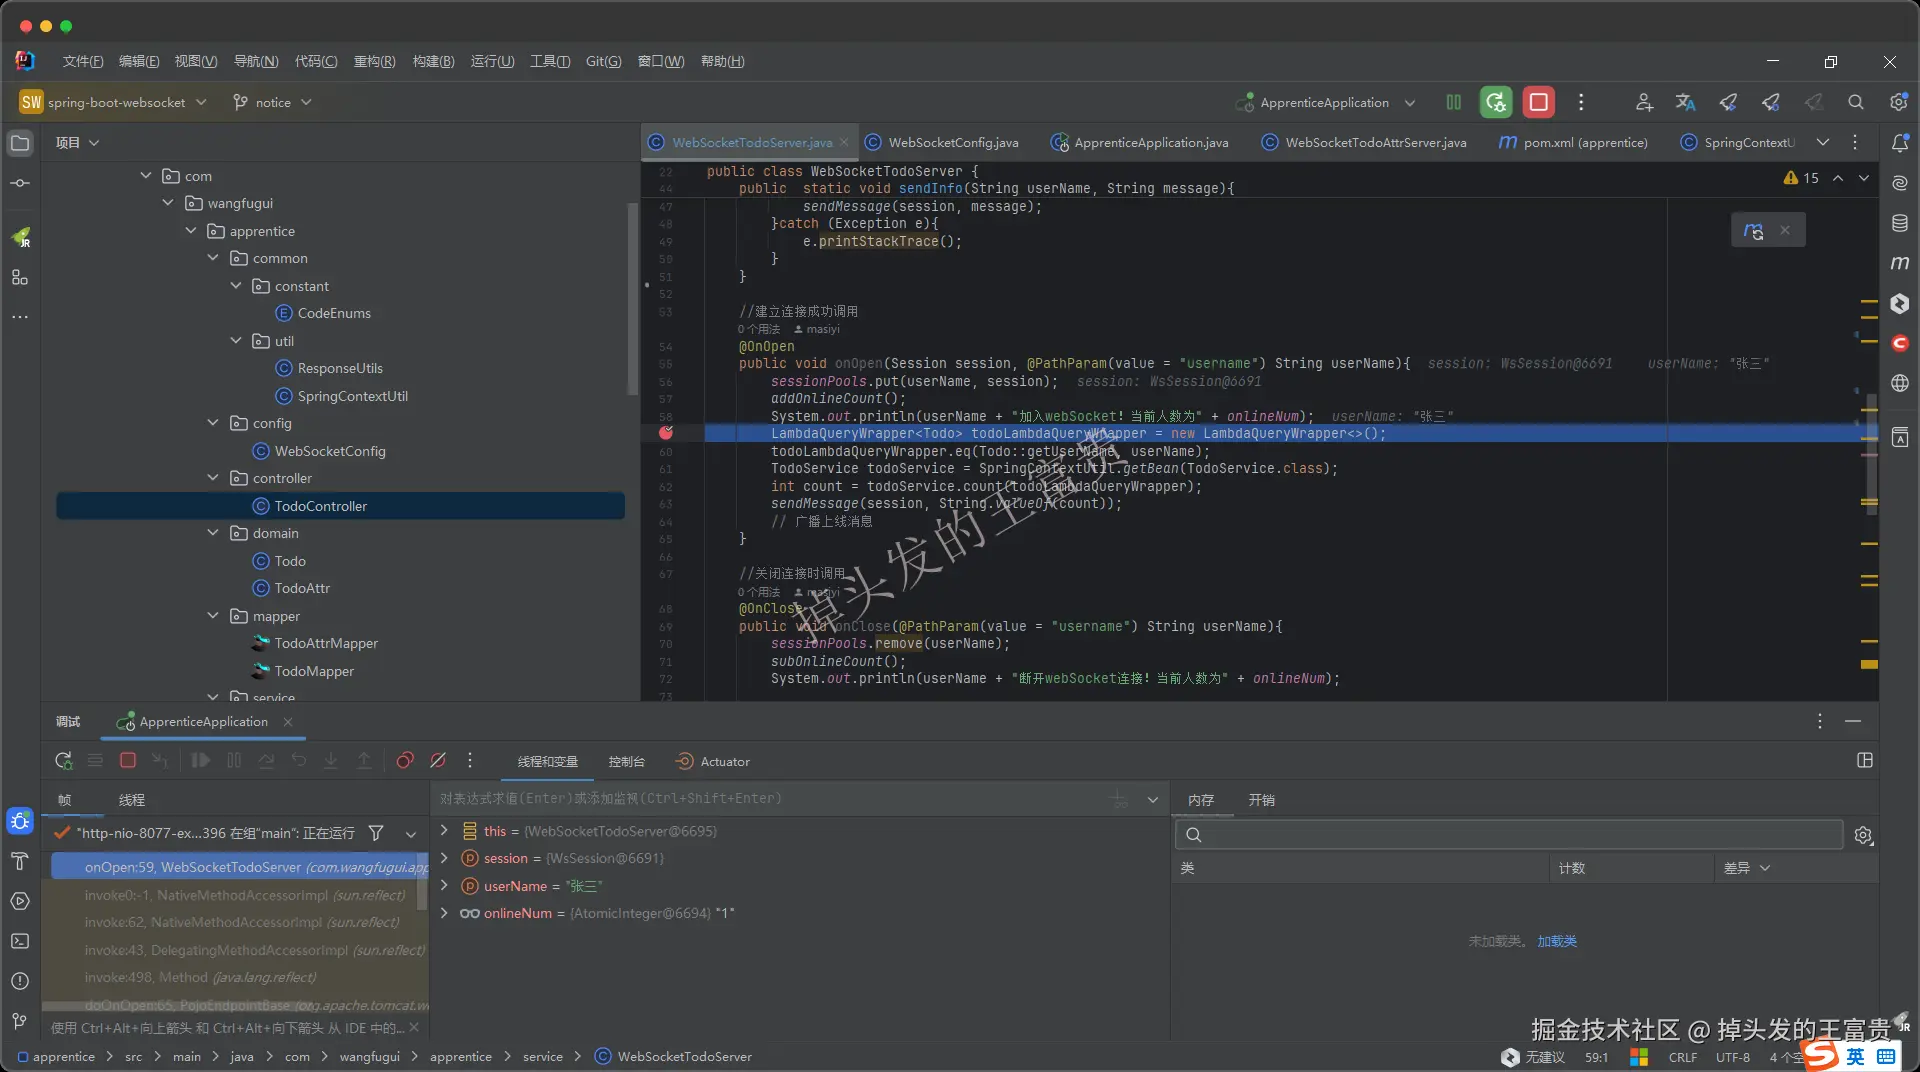Open the commit tool window
The image size is (1920, 1072).
(20, 183)
